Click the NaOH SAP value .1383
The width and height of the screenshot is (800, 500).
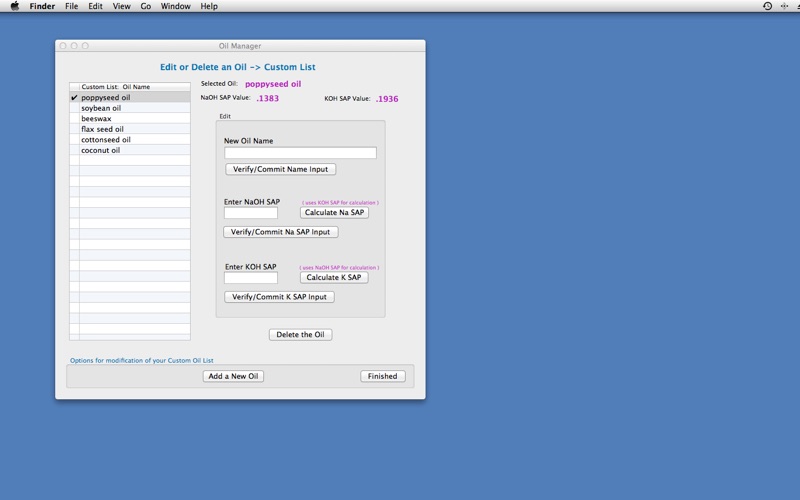click(x=268, y=98)
